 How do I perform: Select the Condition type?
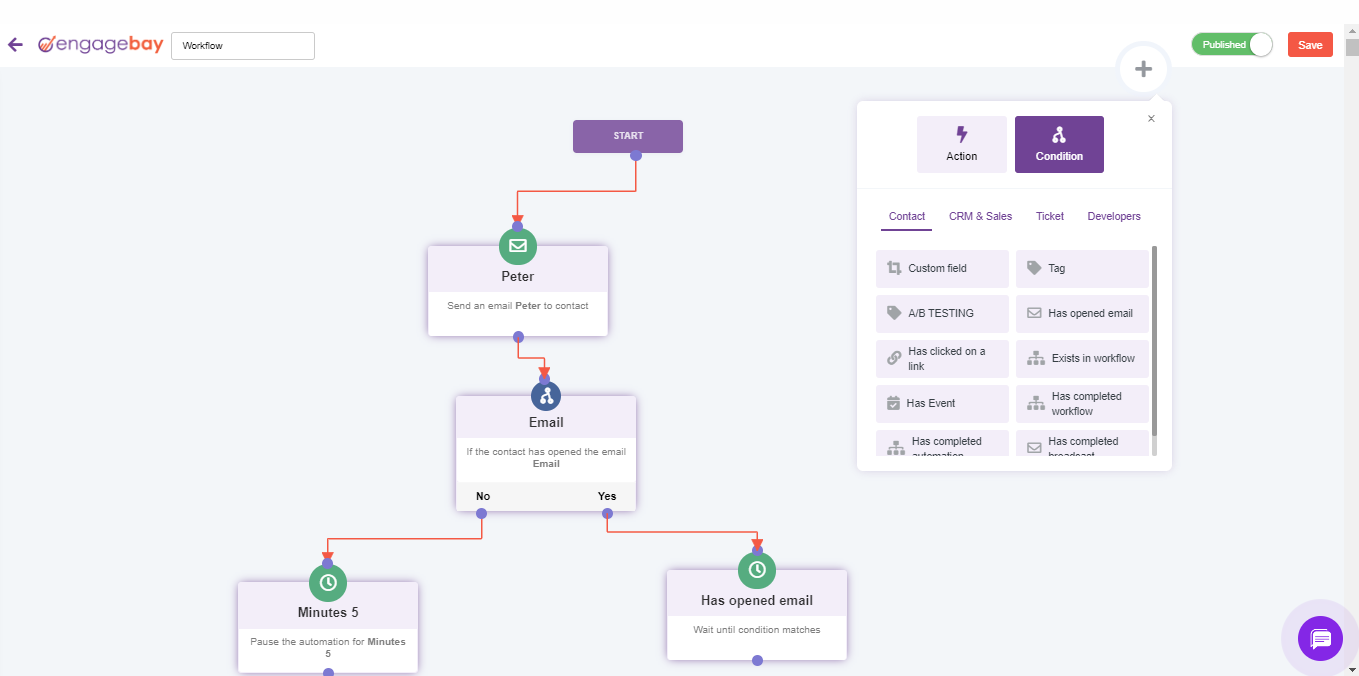click(x=1059, y=144)
